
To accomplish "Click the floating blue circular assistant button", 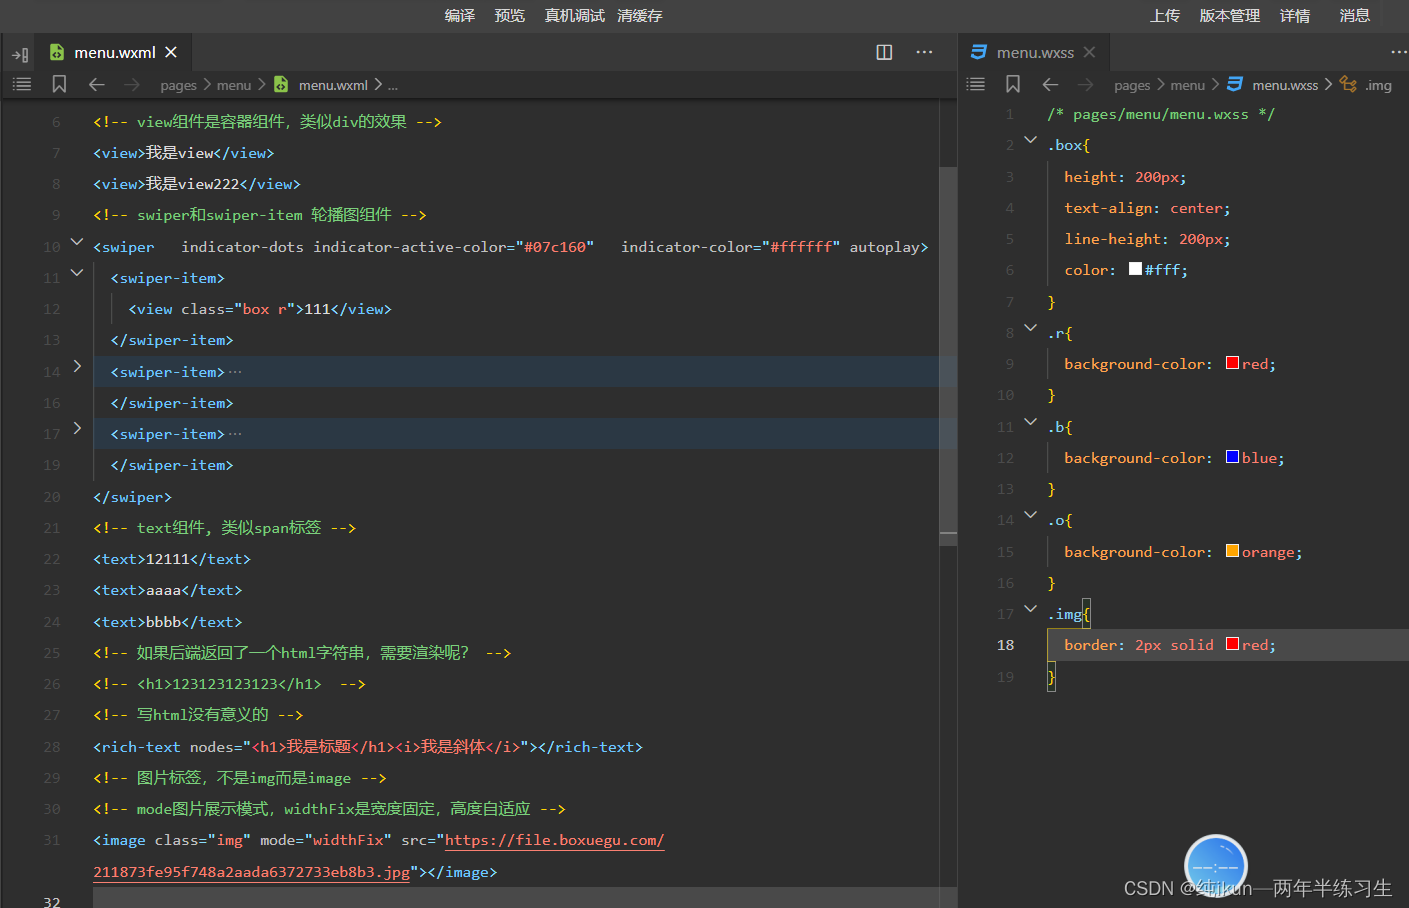I will 1215,865.
